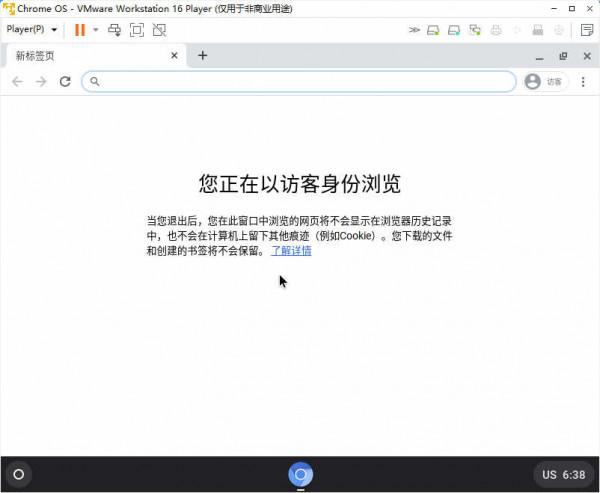Click the greyed sound card device icon
This screenshot has width=600, height=493.
point(517,30)
